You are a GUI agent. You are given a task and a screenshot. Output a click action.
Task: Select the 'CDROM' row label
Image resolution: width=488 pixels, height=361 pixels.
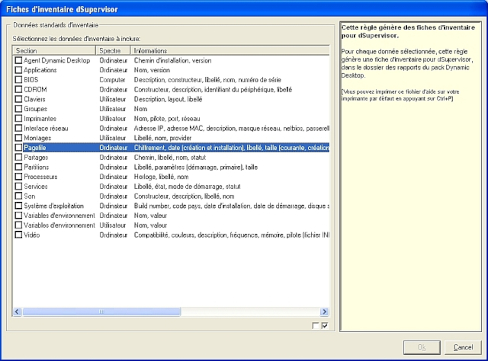(35, 89)
